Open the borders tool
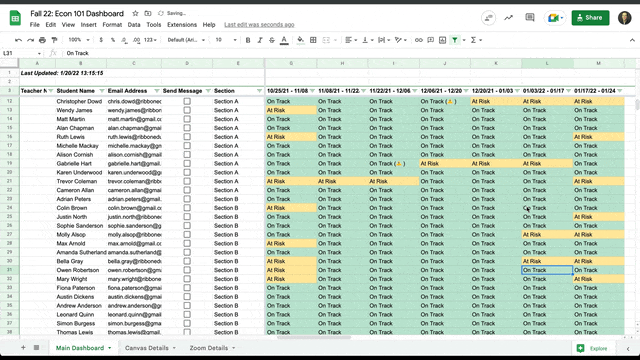 pyautogui.click(x=313, y=40)
